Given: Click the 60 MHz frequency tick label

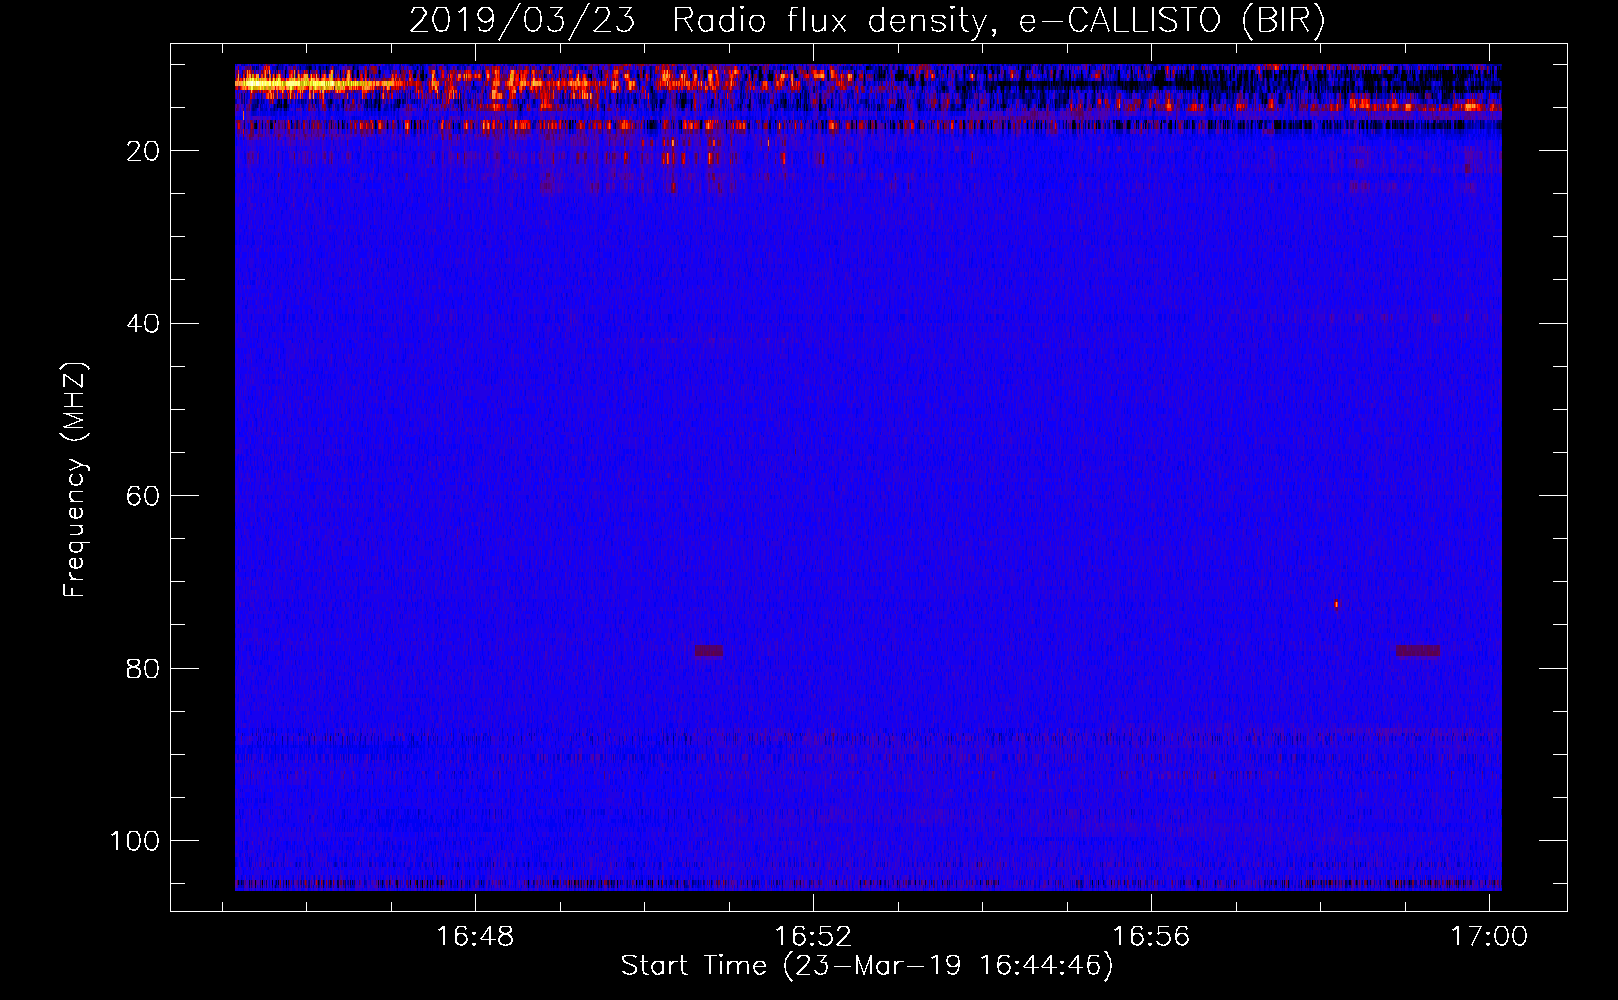Looking at the screenshot, I should click(x=144, y=496).
